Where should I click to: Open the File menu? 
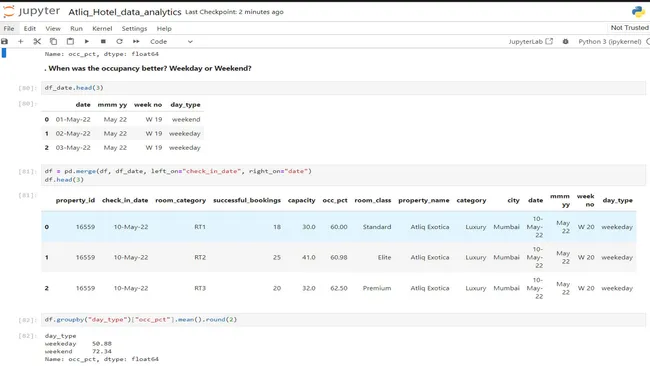pyautogui.click(x=9, y=29)
